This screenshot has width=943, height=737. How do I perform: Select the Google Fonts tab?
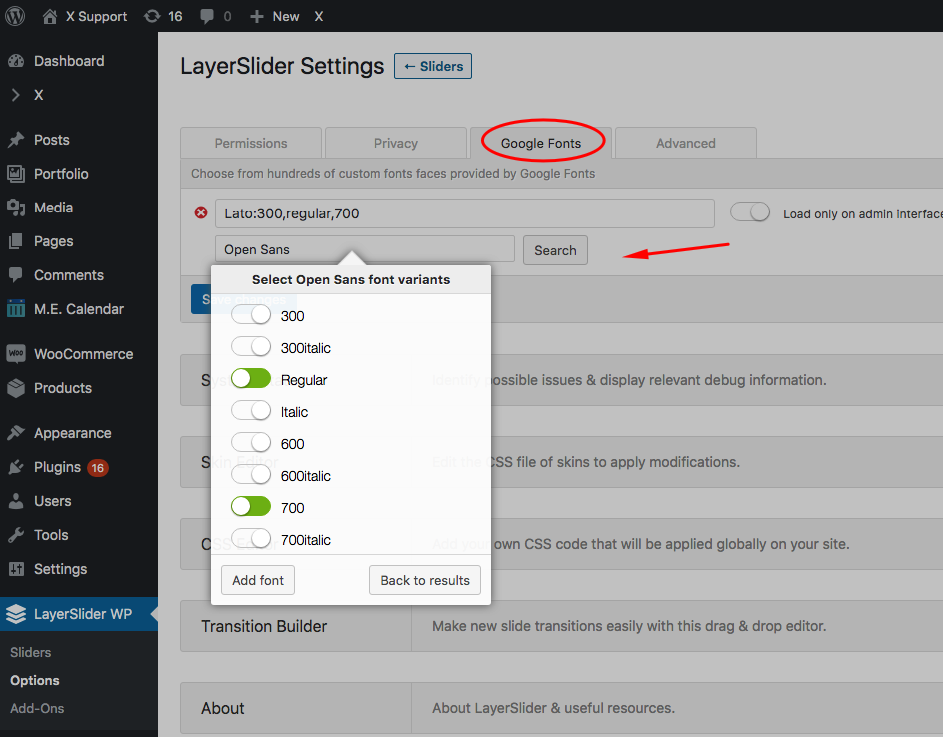pos(541,143)
